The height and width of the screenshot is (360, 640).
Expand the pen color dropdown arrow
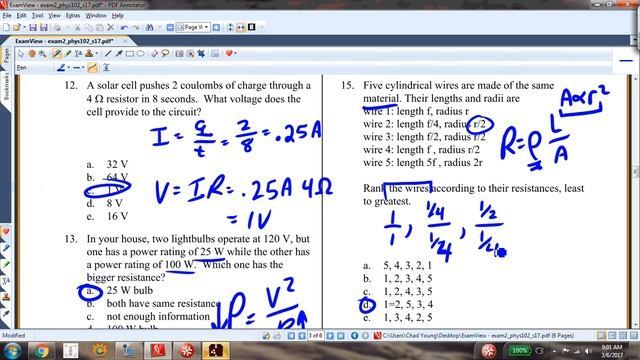(69, 67)
